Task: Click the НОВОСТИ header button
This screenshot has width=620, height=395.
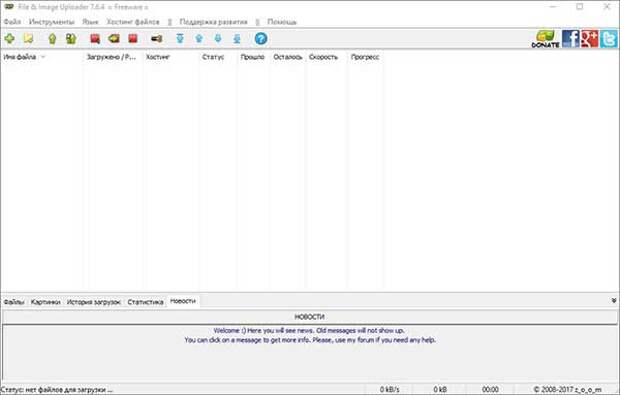Action: point(310,317)
